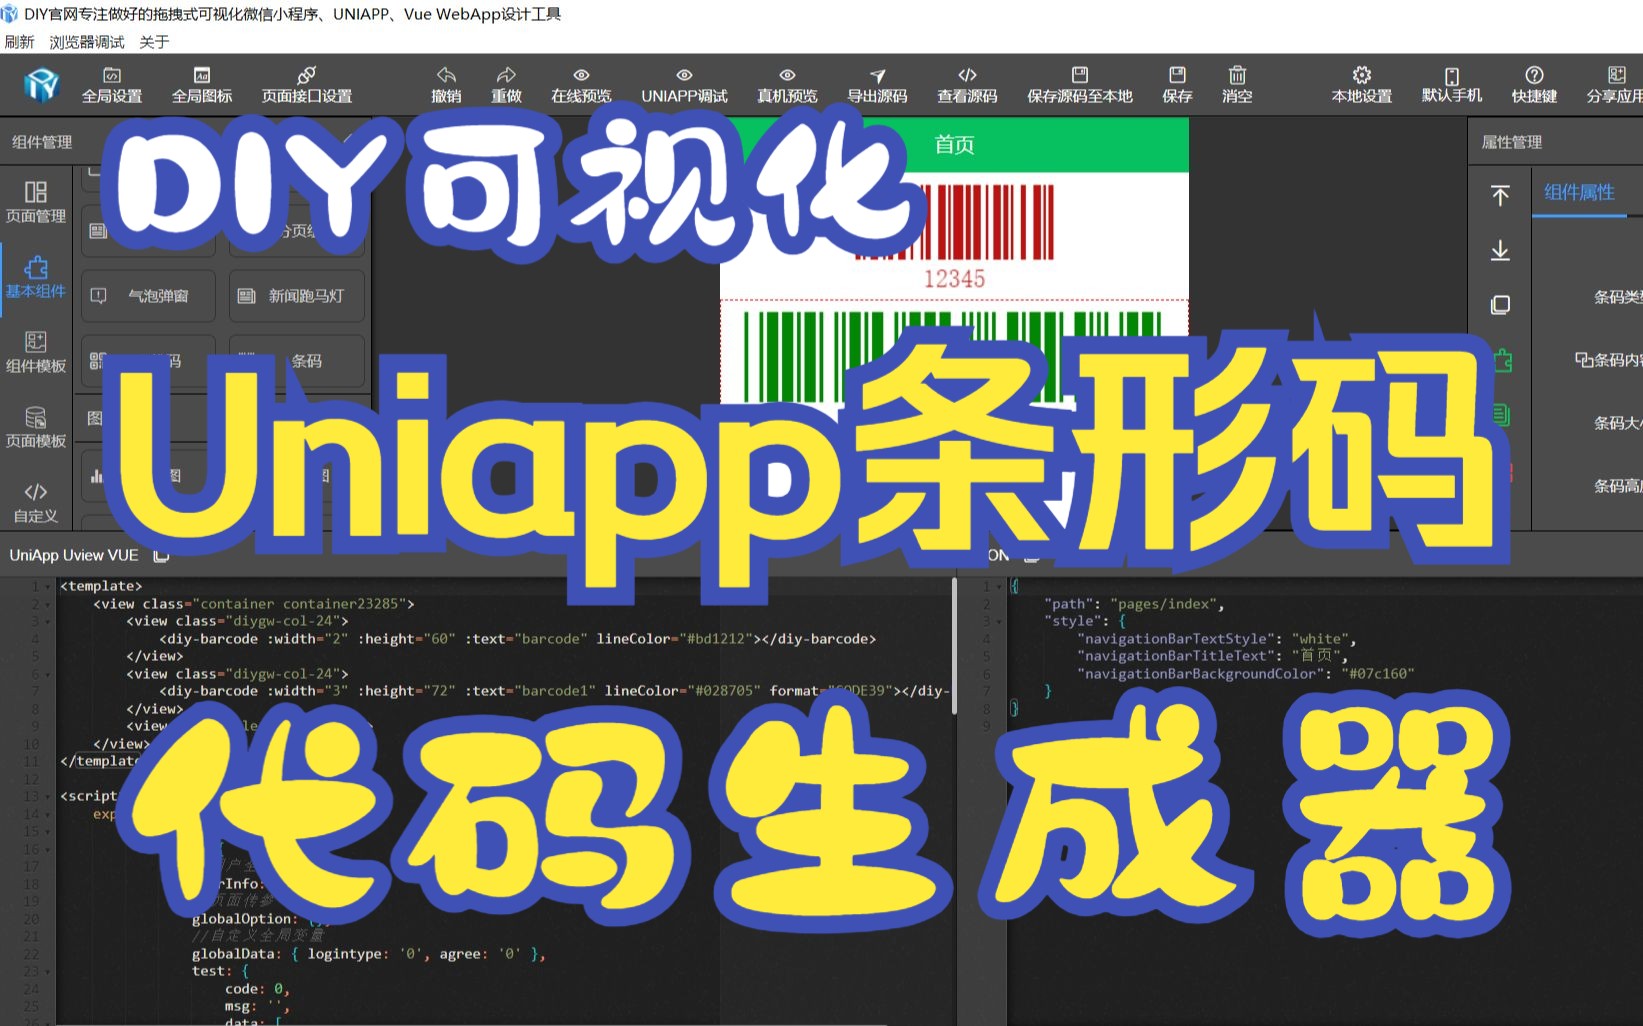Viewport: 1643px width, 1026px height.
Task: Click 首页 navigation bar title
Action: tap(954, 145)
